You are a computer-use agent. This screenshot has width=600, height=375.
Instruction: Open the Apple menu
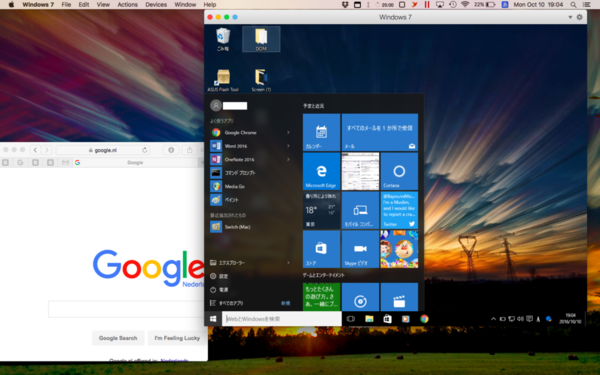(11, 5)
